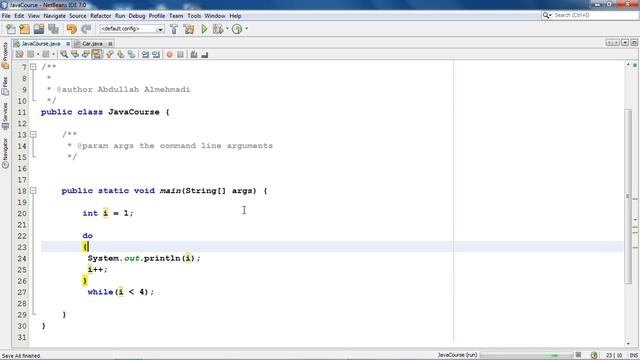
Task: Maximize the editor window button
Action: (634, 43)
